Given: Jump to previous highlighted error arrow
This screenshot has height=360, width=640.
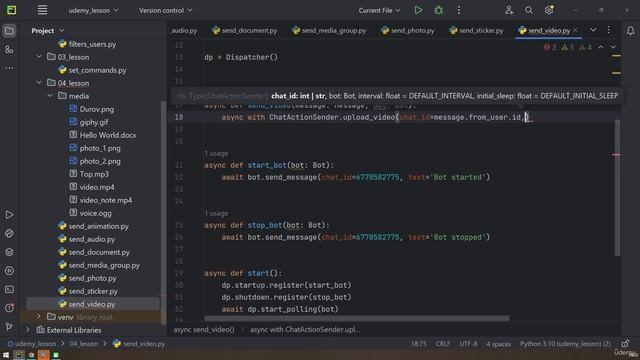Looking at the screenshot, I should click(x=600, y=47).
